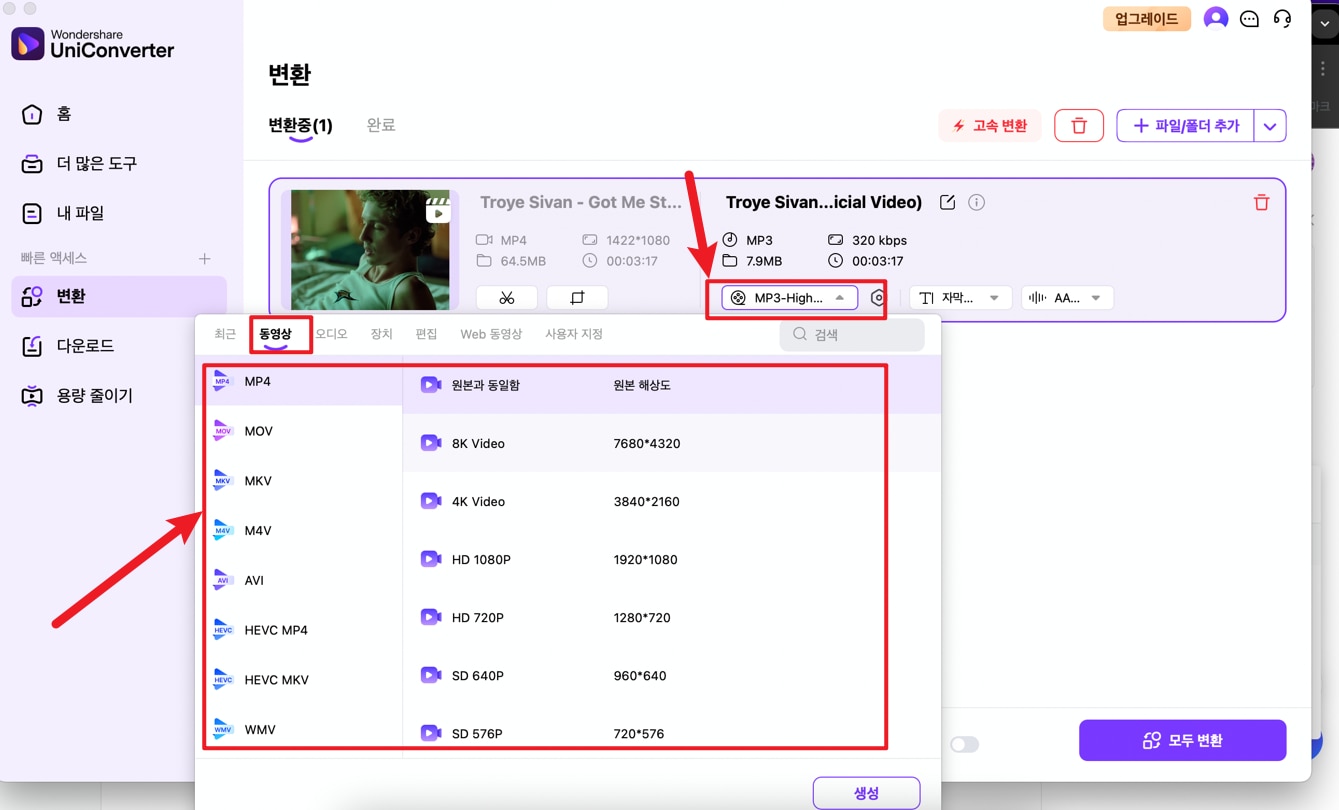Click the 파일/폴더 추가 button

[1186, 126]
